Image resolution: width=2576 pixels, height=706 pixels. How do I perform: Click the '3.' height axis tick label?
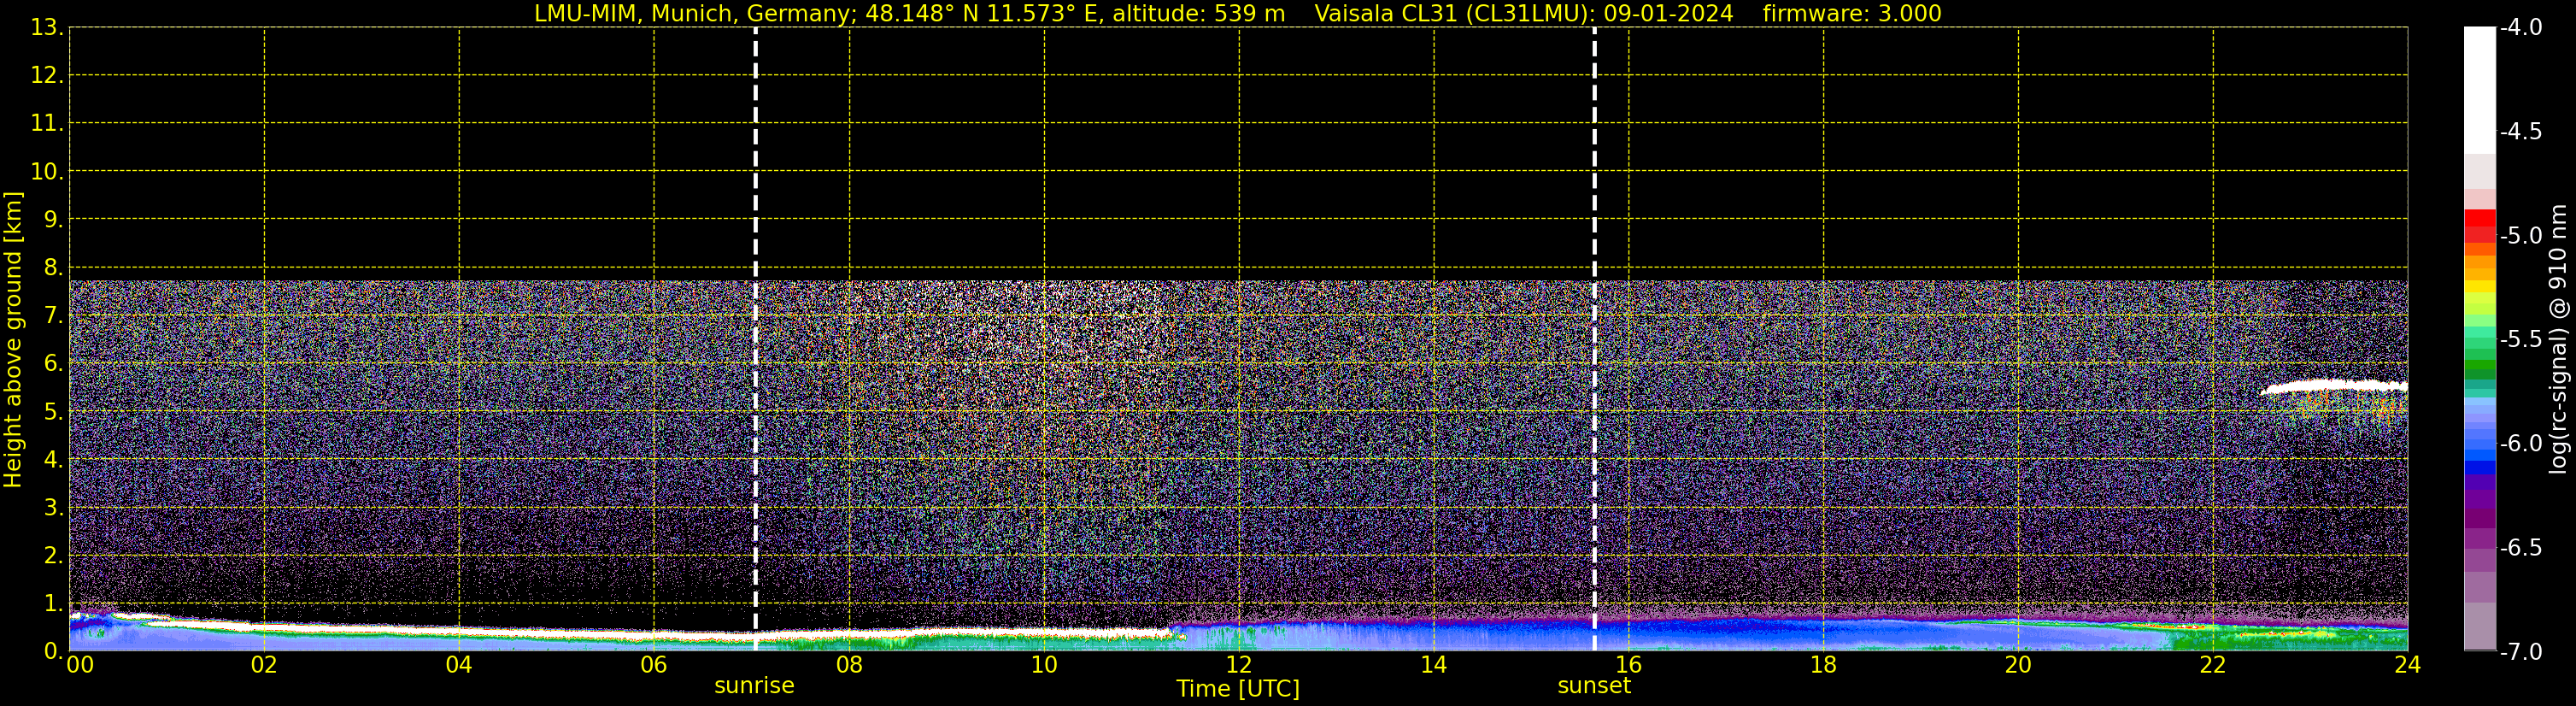coord(53,508)
